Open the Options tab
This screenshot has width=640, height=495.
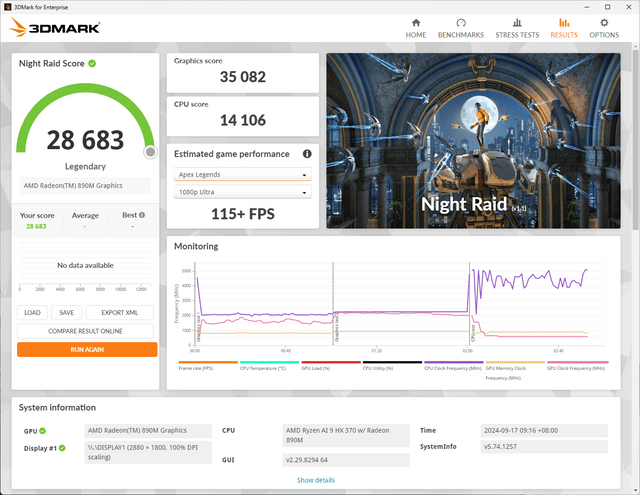[604, 29]
